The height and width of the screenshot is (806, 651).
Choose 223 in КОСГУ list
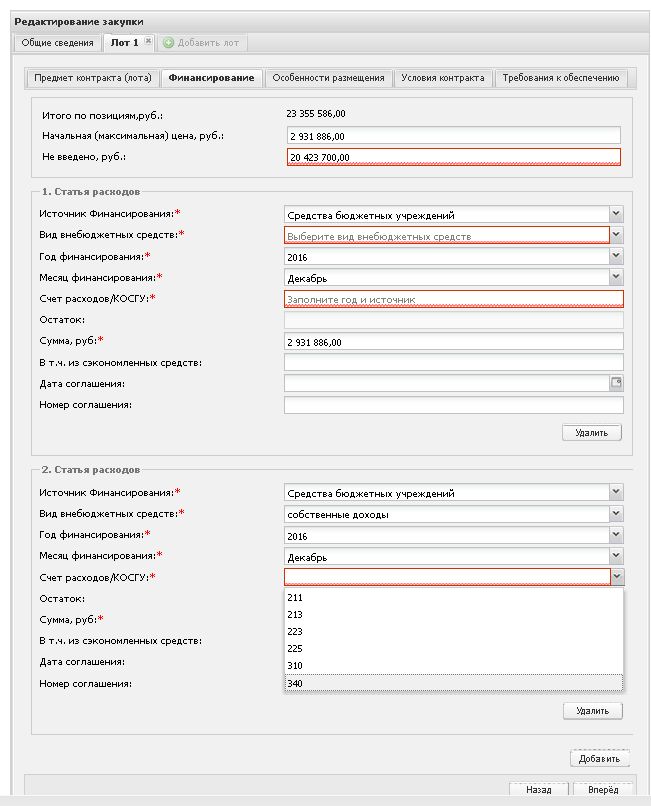(x=453, y=631)
